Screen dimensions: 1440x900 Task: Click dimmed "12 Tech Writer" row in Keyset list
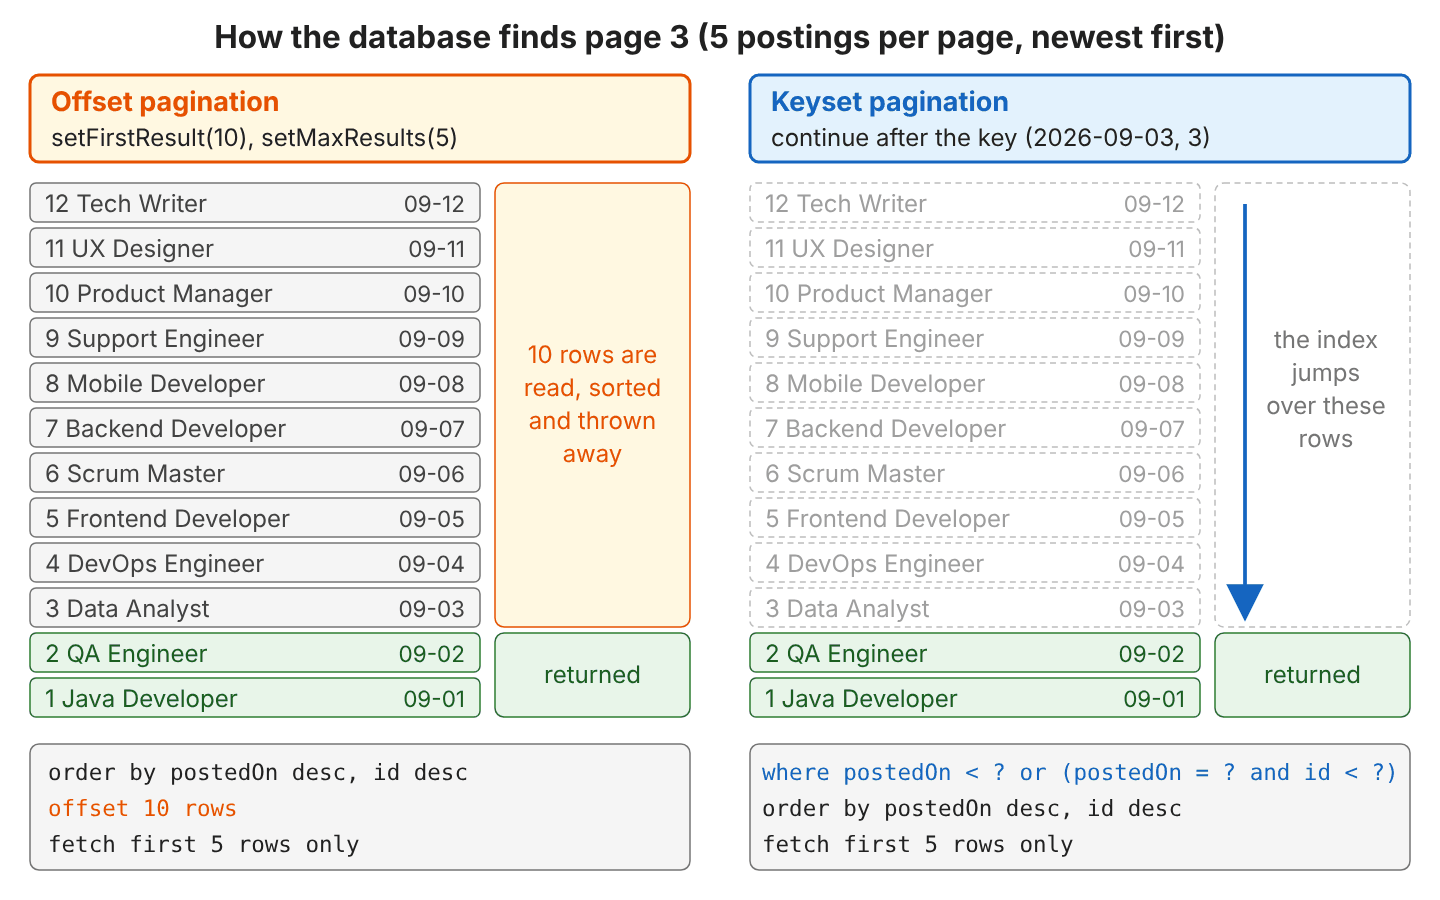point(975,203)
